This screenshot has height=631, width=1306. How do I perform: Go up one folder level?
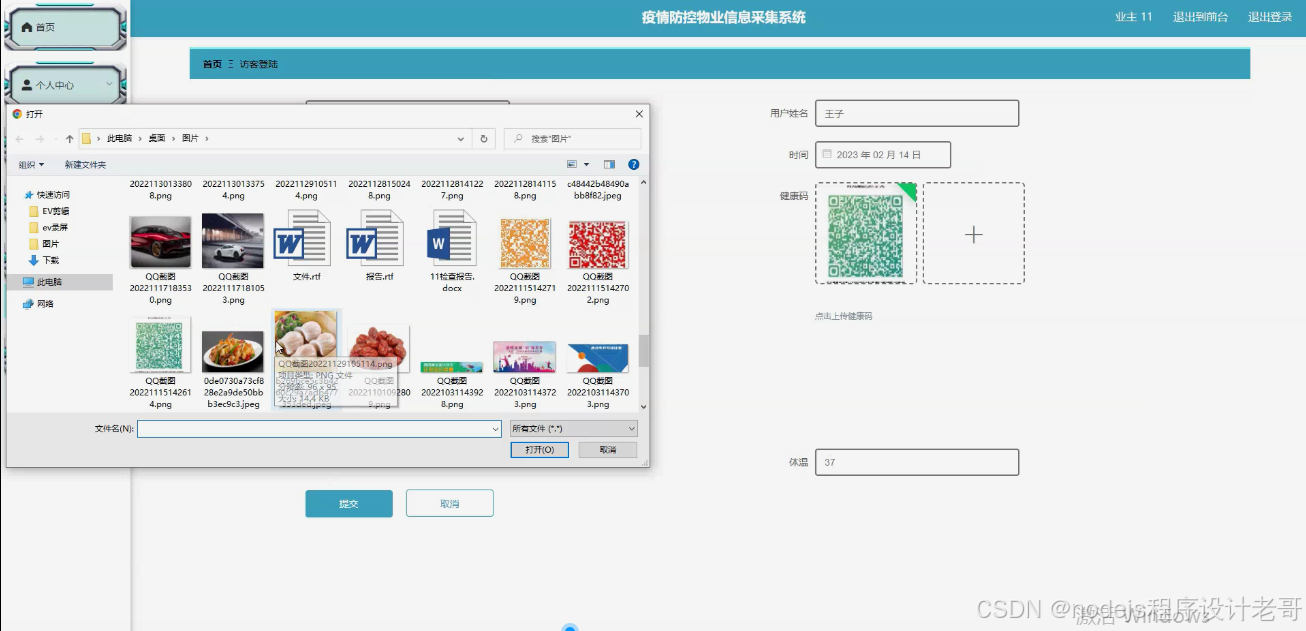tap(69, 139)
